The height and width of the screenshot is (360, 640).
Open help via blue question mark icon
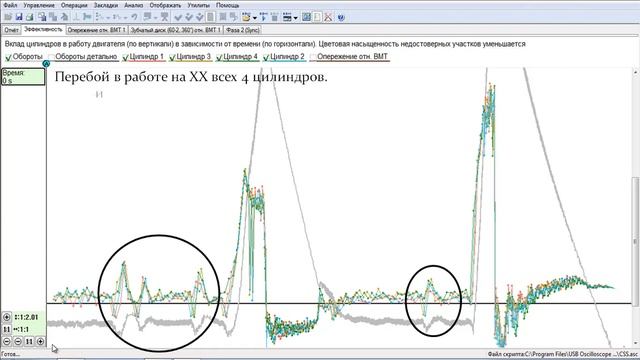pyautogui.click(x=341, y=17)
